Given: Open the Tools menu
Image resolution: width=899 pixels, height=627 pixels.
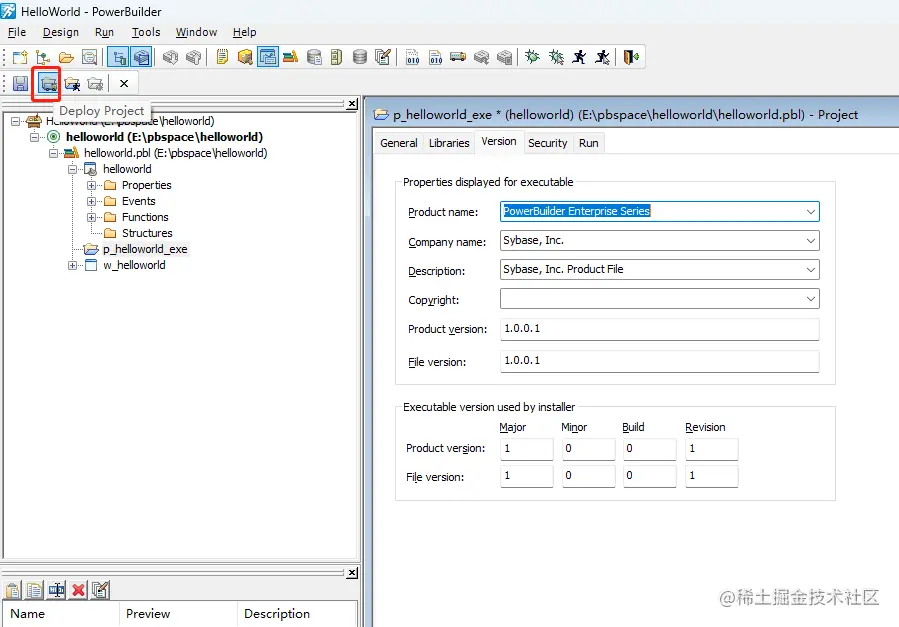Looking at the screenshot, I should pos(146,32).
